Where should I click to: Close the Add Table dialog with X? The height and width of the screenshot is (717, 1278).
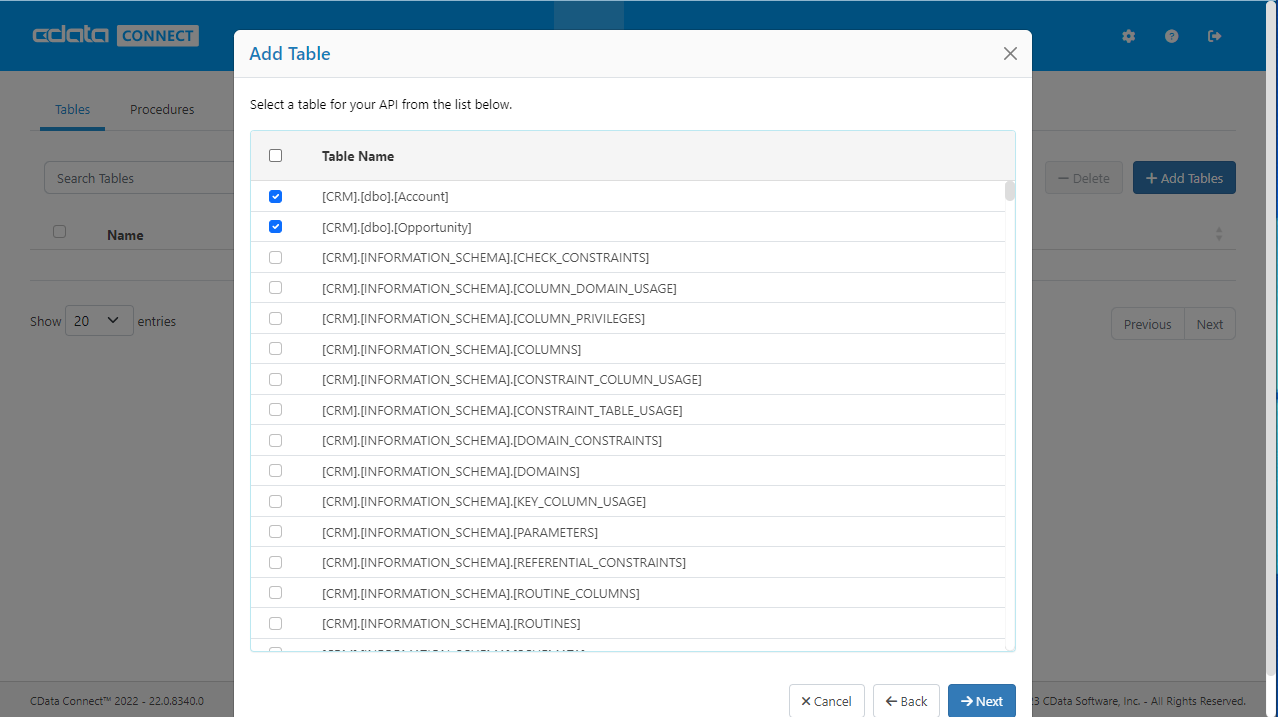pyautogui.click(x=1010, y=54)
